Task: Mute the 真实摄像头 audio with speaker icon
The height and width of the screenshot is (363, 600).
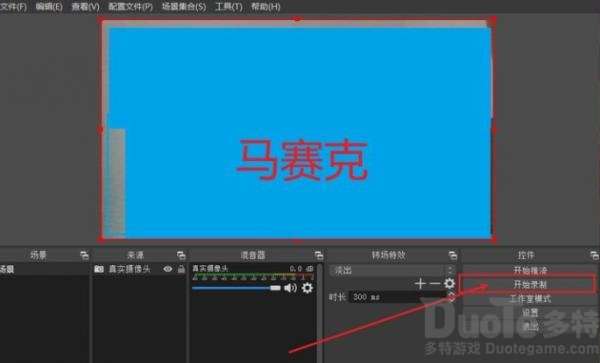Action: pos(290,288)
